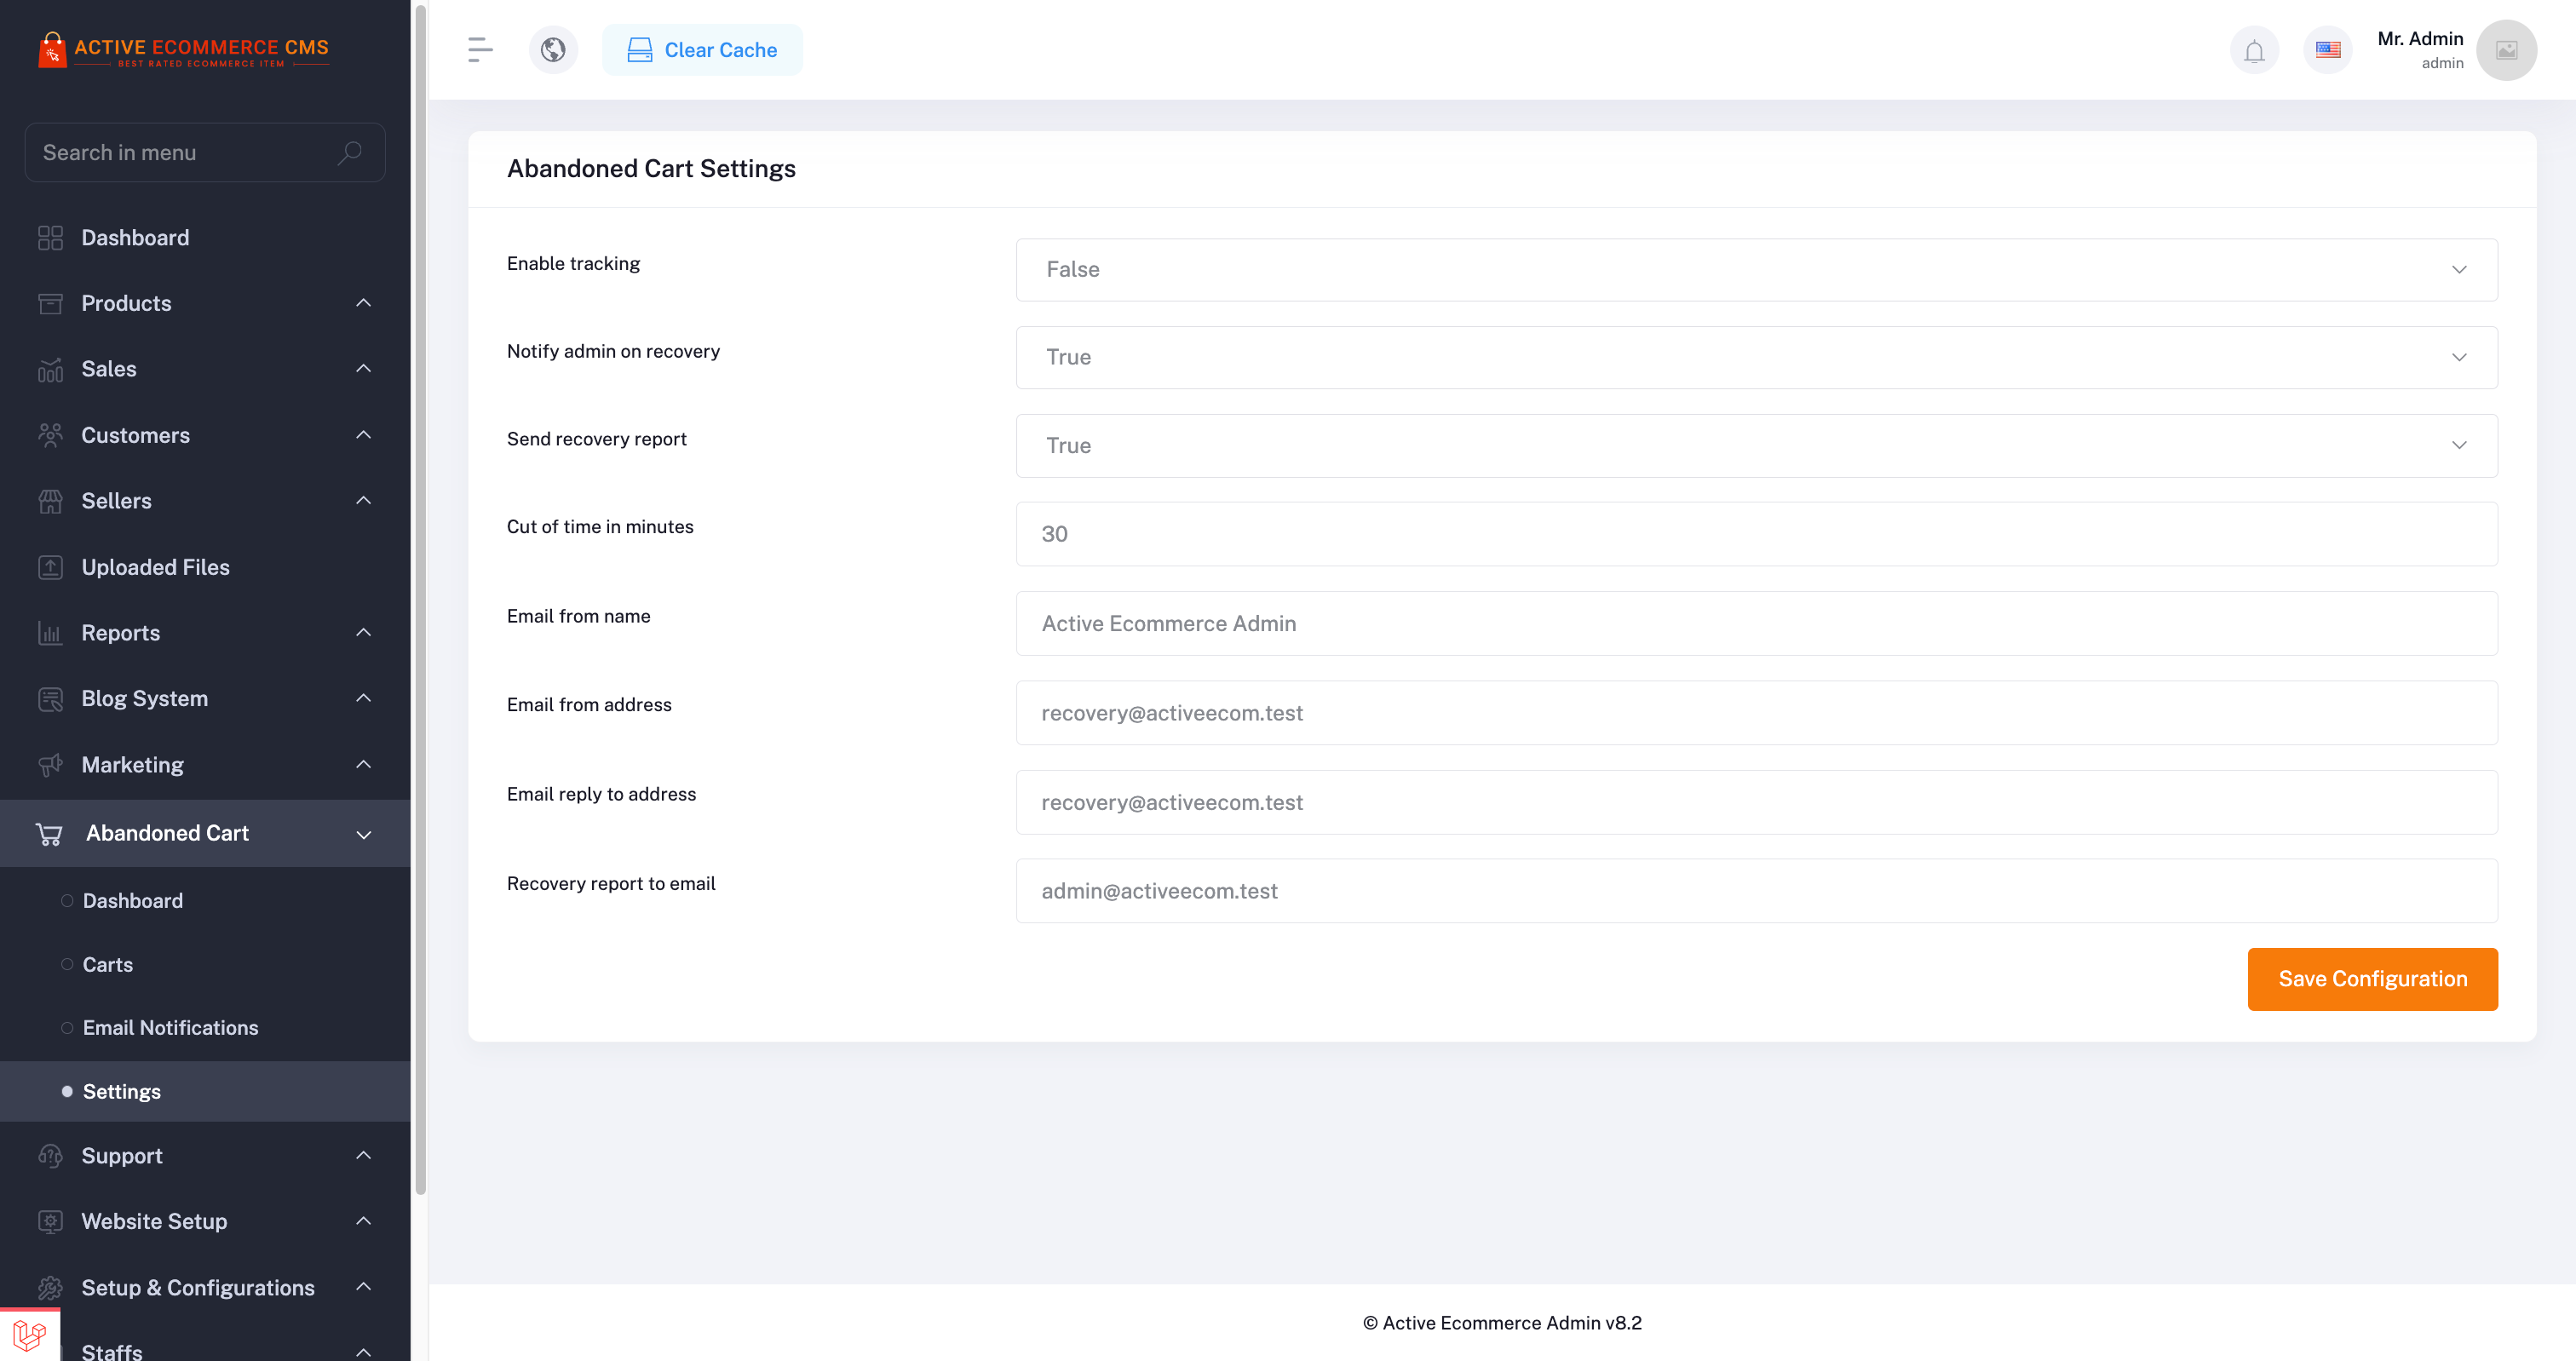The image size is (2576, 1361).
Task: Click the Active Ecommerce CMS logo
Action: pyautogui.click(x=184, y=50)
